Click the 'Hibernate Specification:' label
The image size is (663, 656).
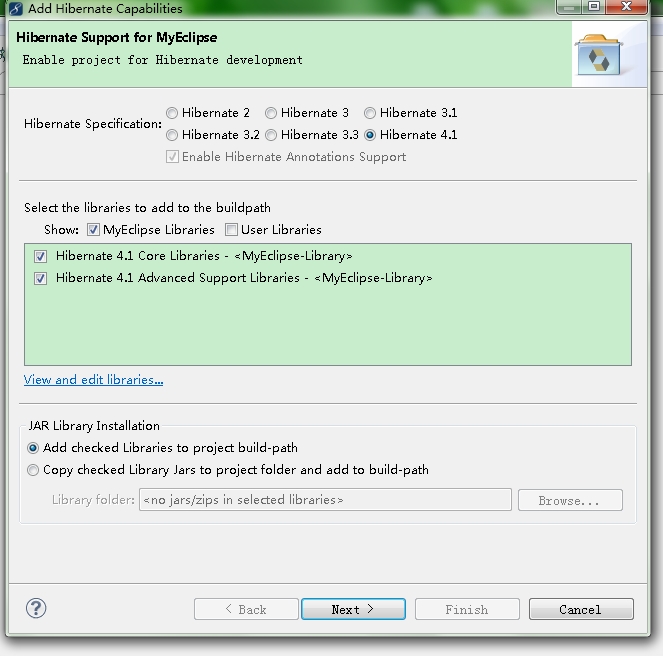click(93, 124)
